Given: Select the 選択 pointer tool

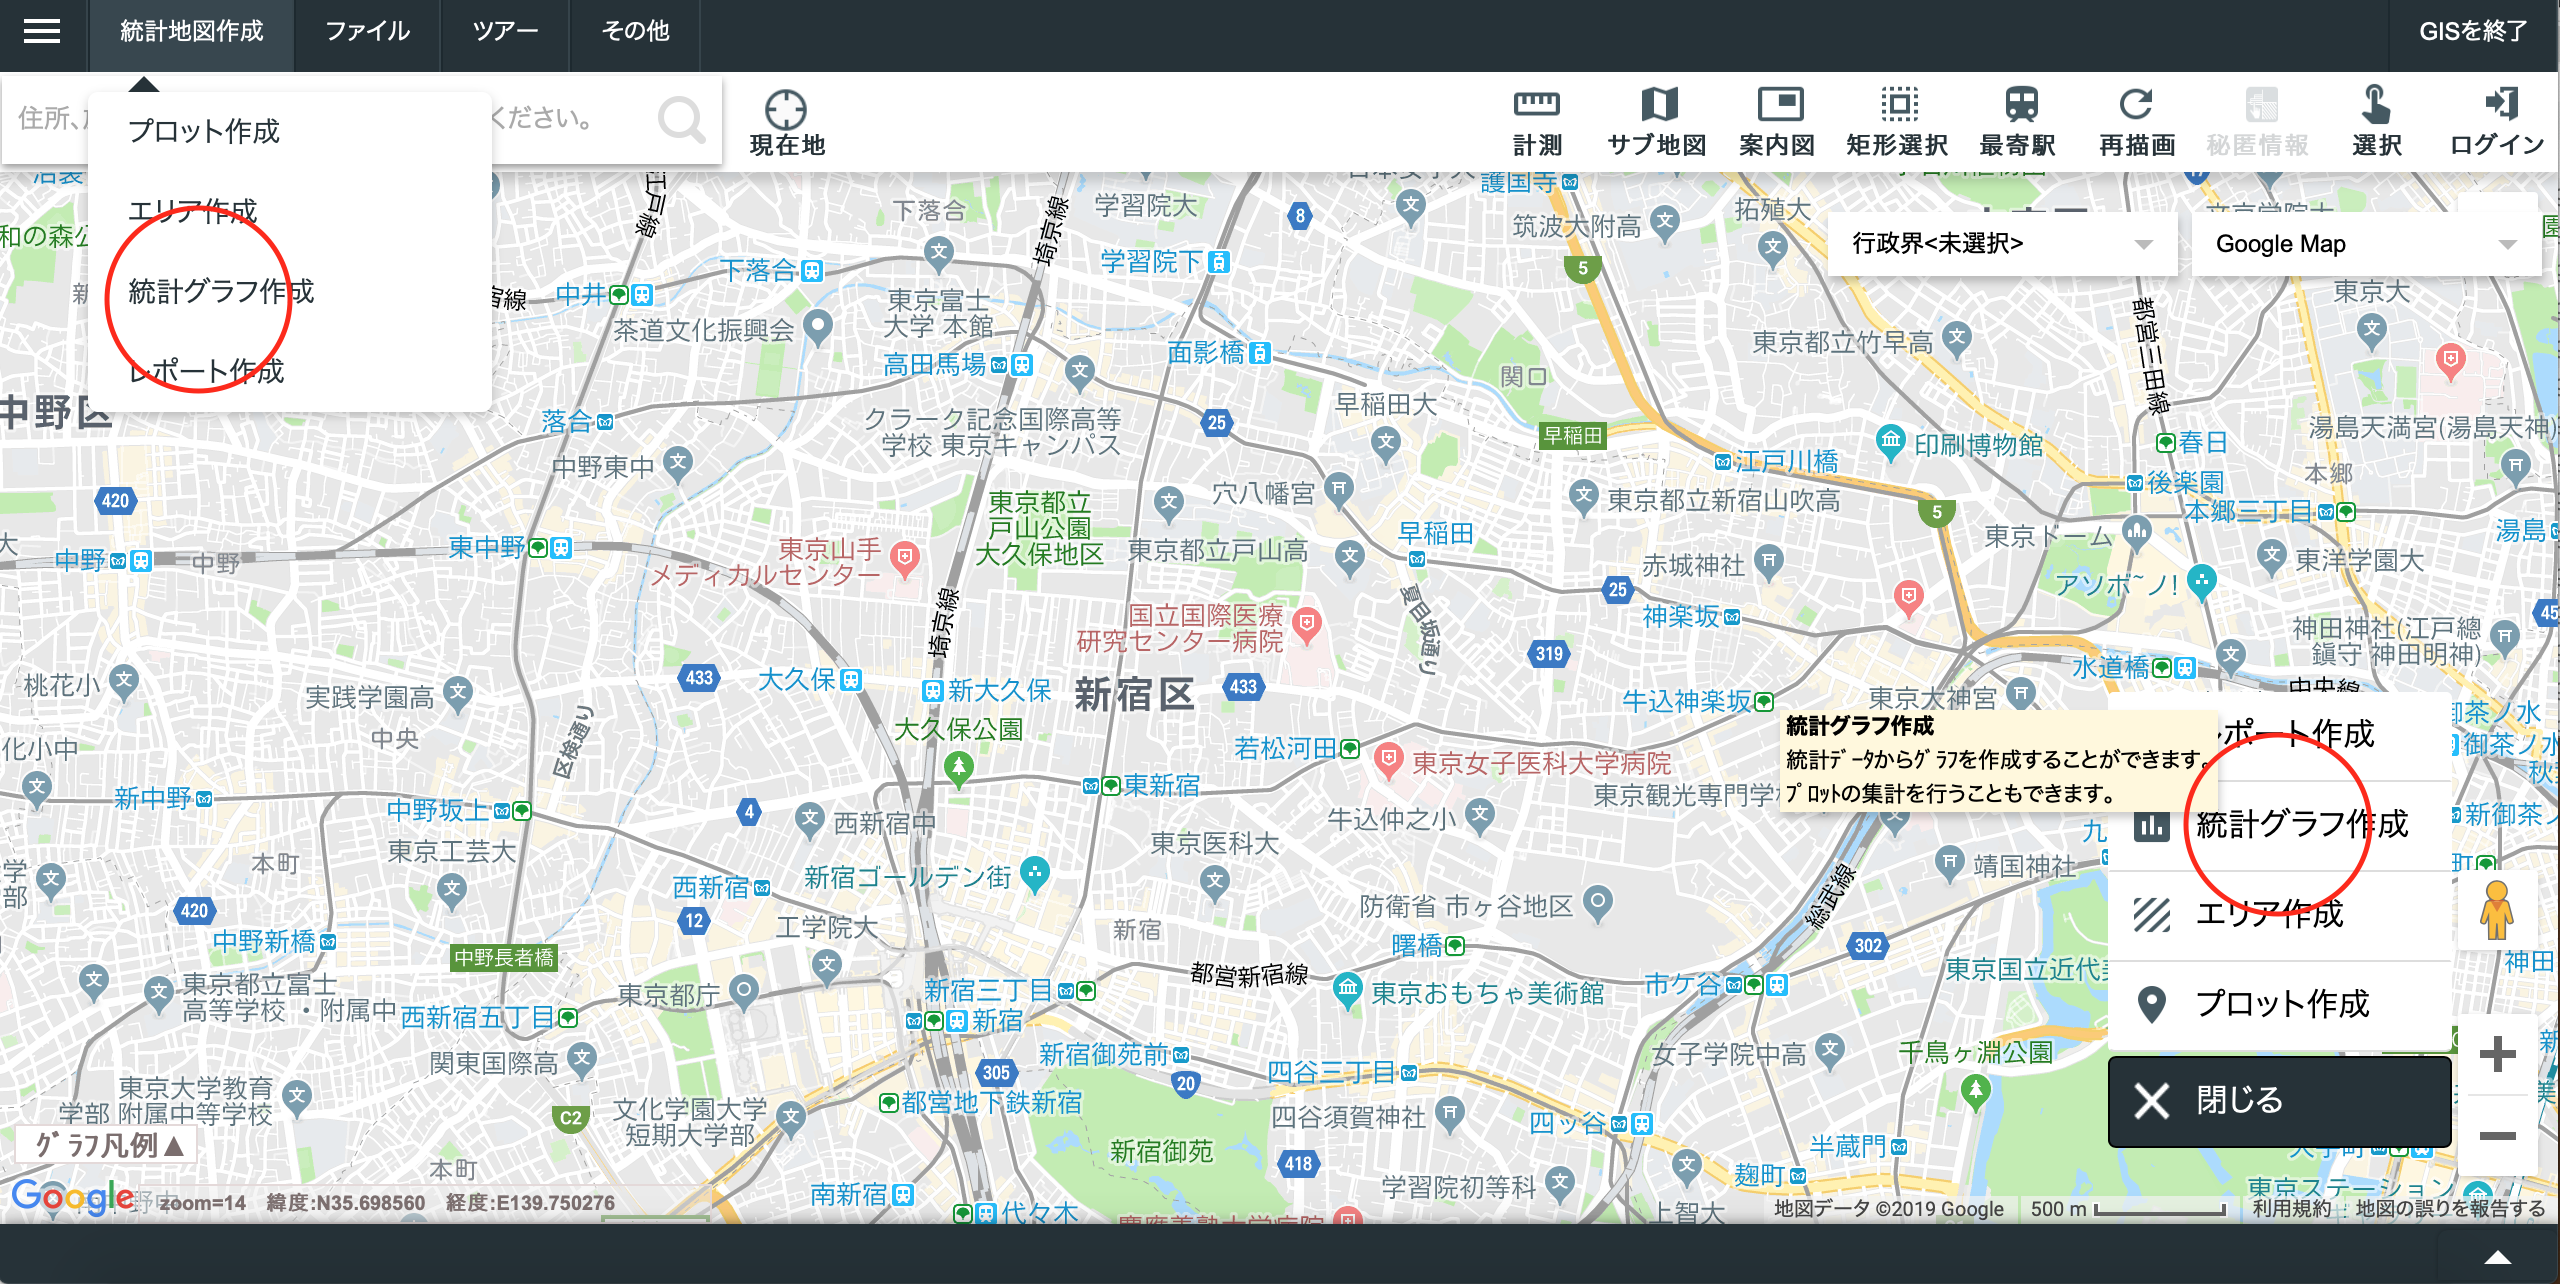Looking at the screenshot, I should [2377, 104].
